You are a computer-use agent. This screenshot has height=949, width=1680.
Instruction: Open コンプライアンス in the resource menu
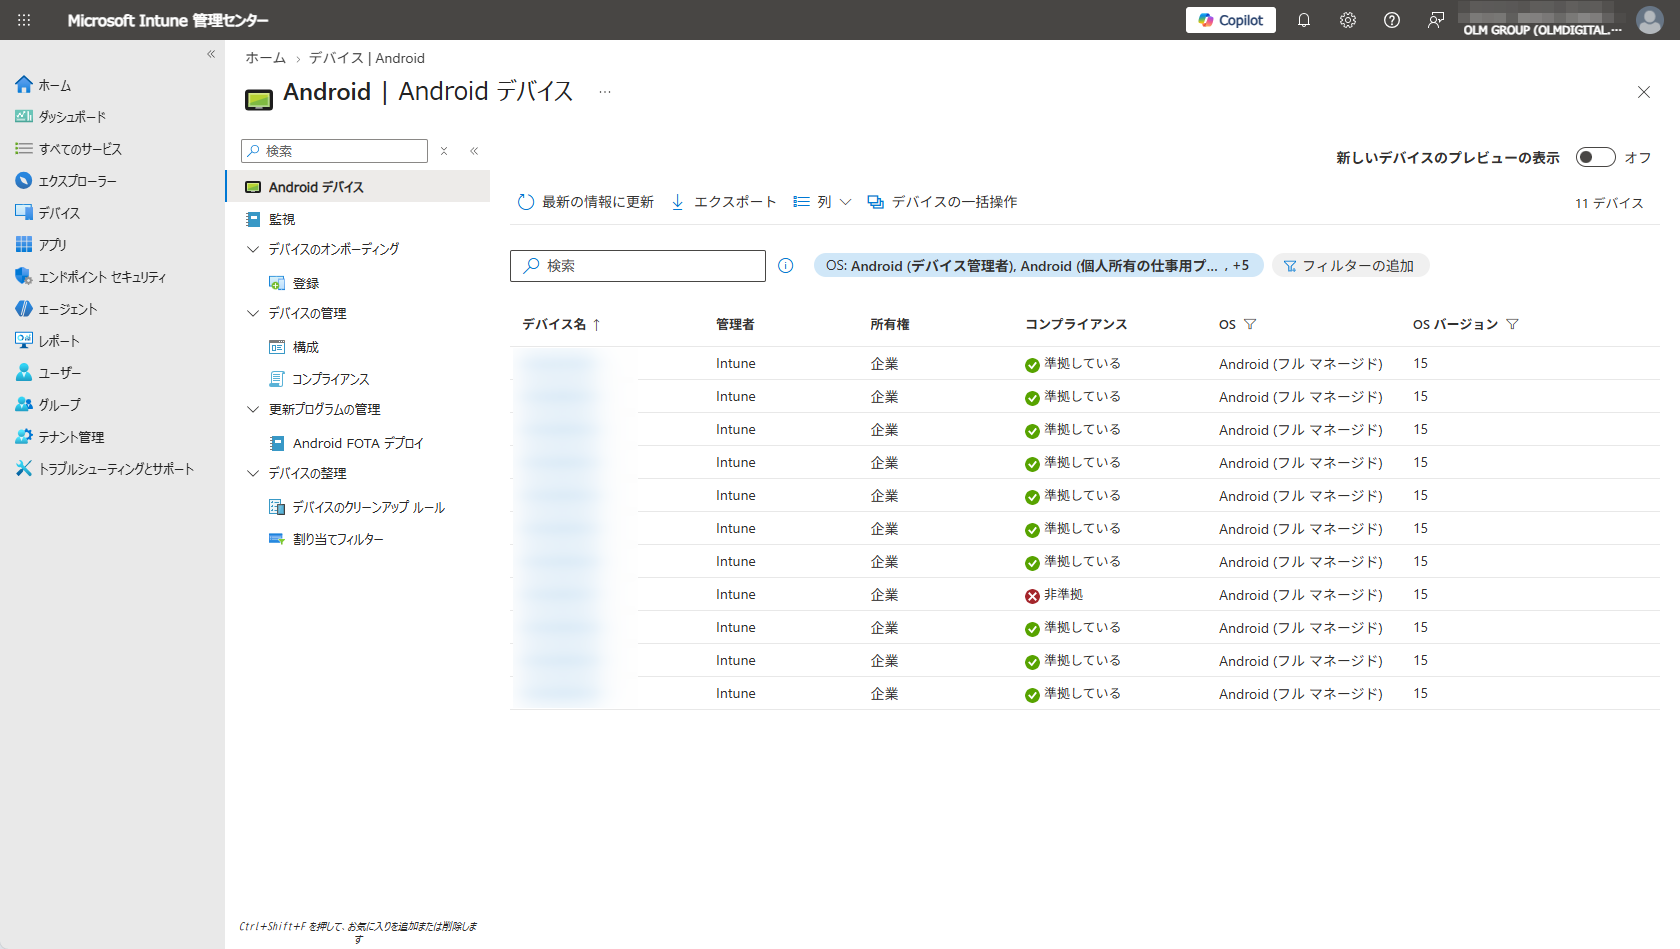pos(331,379)
